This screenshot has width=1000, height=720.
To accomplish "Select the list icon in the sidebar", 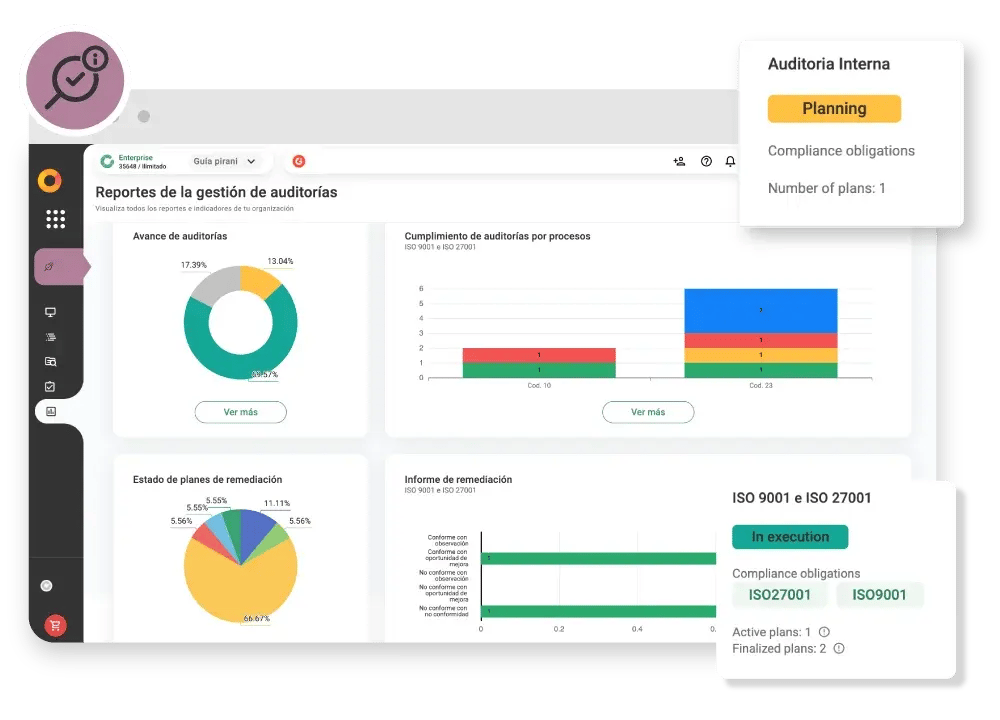I will click(x=51, y=337).
